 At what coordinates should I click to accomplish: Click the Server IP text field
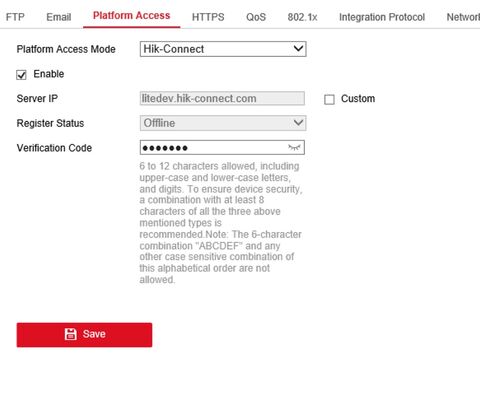[x=222, y=98]
